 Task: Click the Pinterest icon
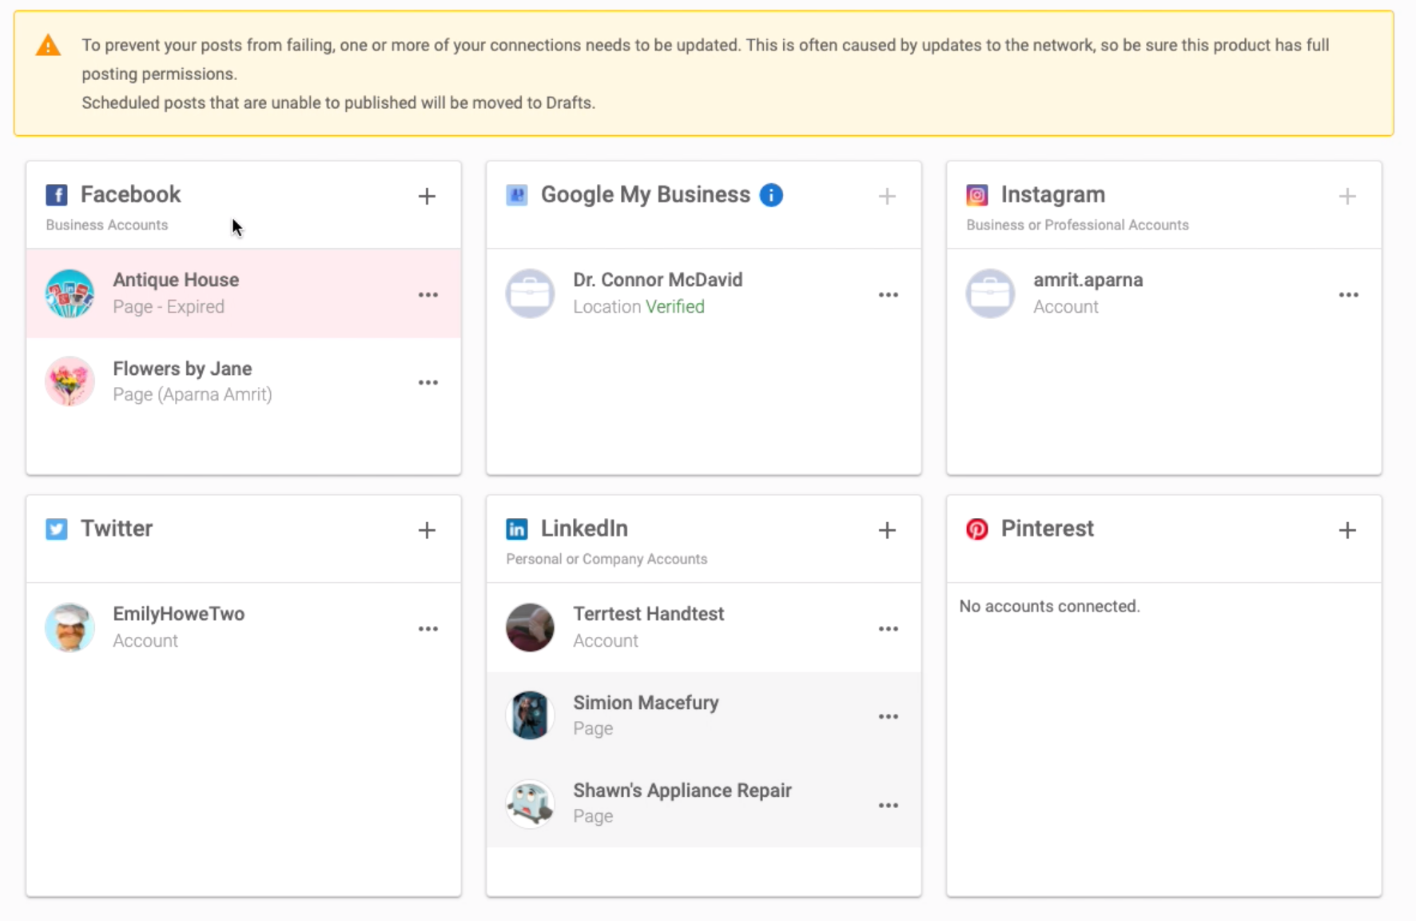click(x=977, y=529)
